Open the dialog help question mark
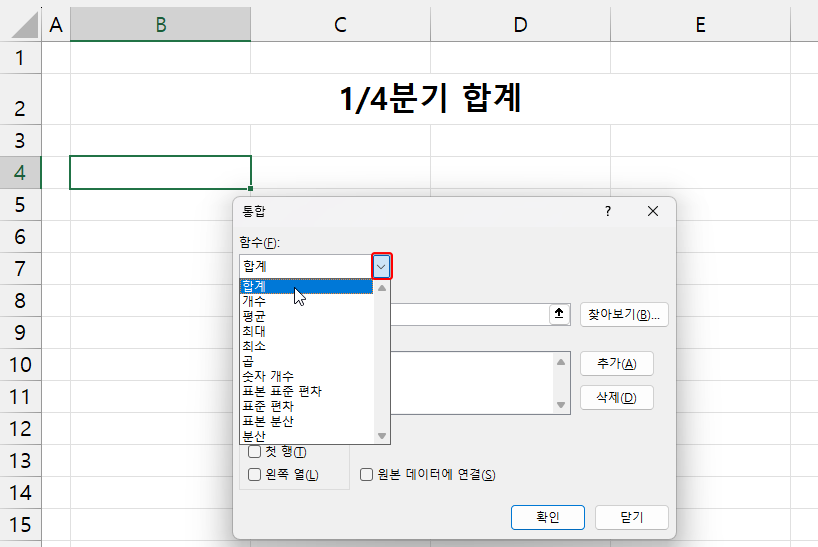The image size is (818, 547). [608, 211]
